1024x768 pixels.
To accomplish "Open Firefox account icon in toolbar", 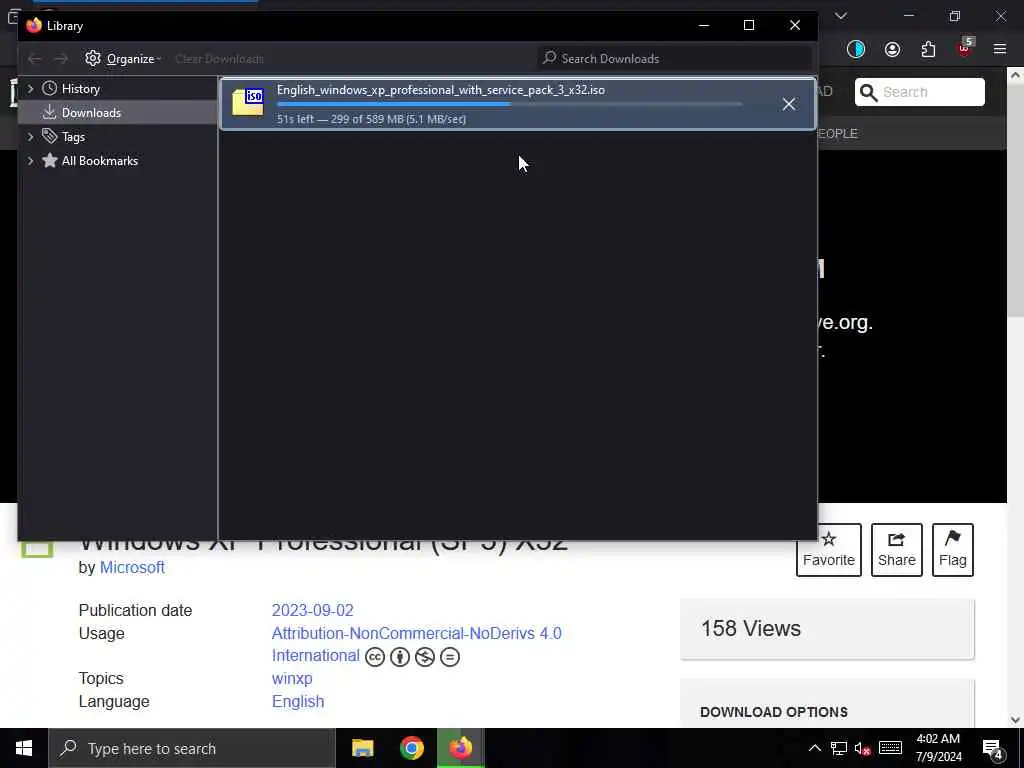I will coord(892,50).
